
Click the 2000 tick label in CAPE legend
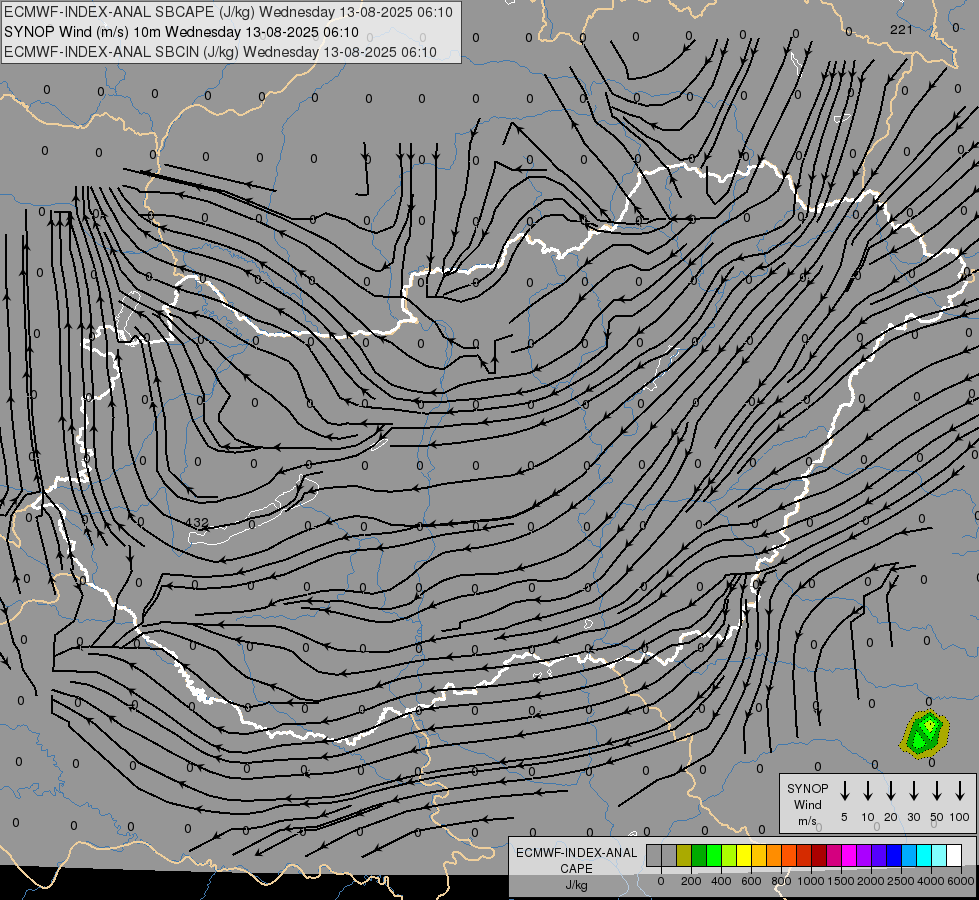871,881
